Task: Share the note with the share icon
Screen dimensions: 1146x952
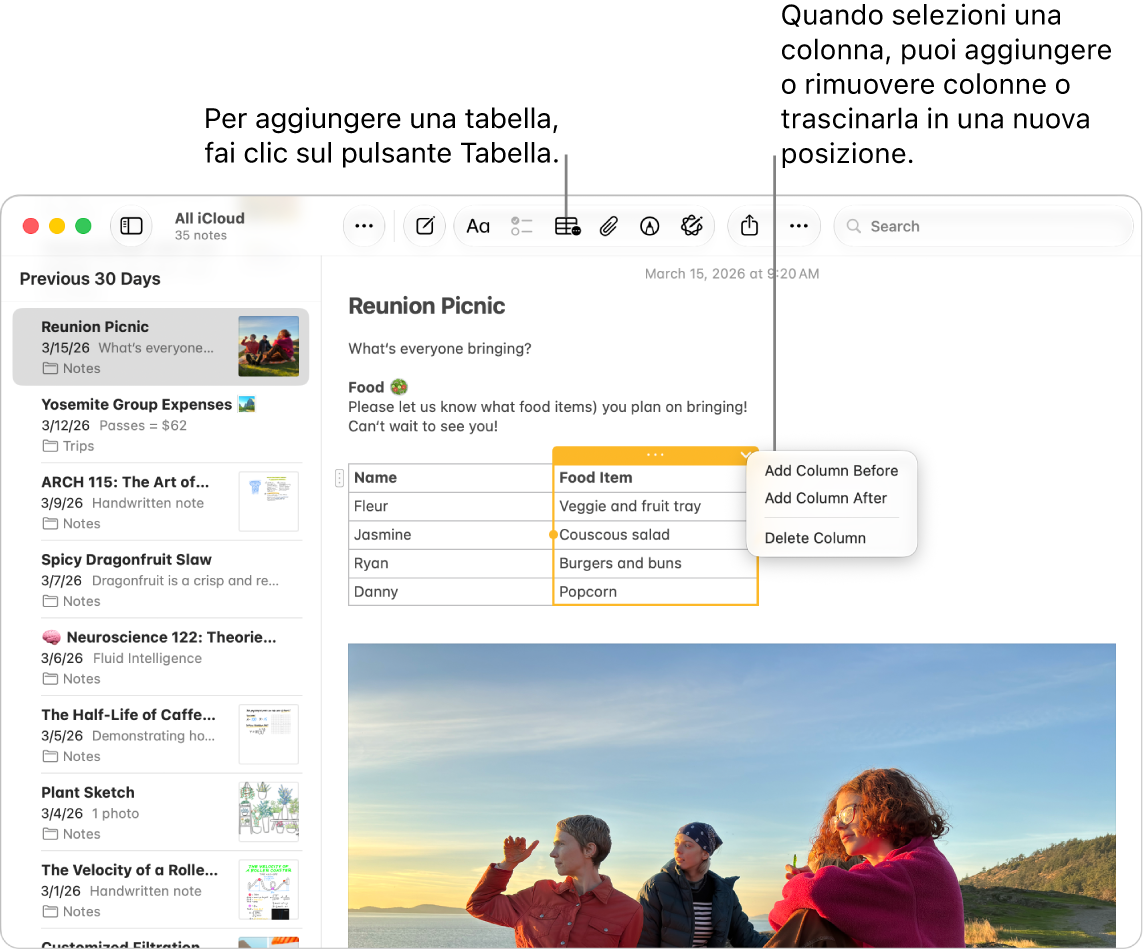Action: click(x=749, y=226)
